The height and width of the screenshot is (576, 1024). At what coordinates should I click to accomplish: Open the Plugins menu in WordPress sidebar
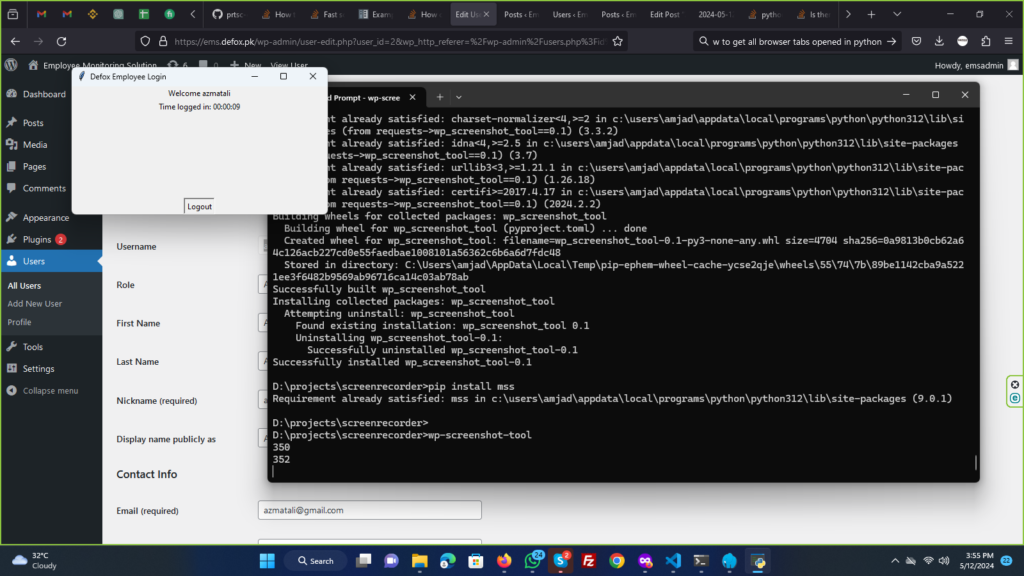tap(37, 240)
